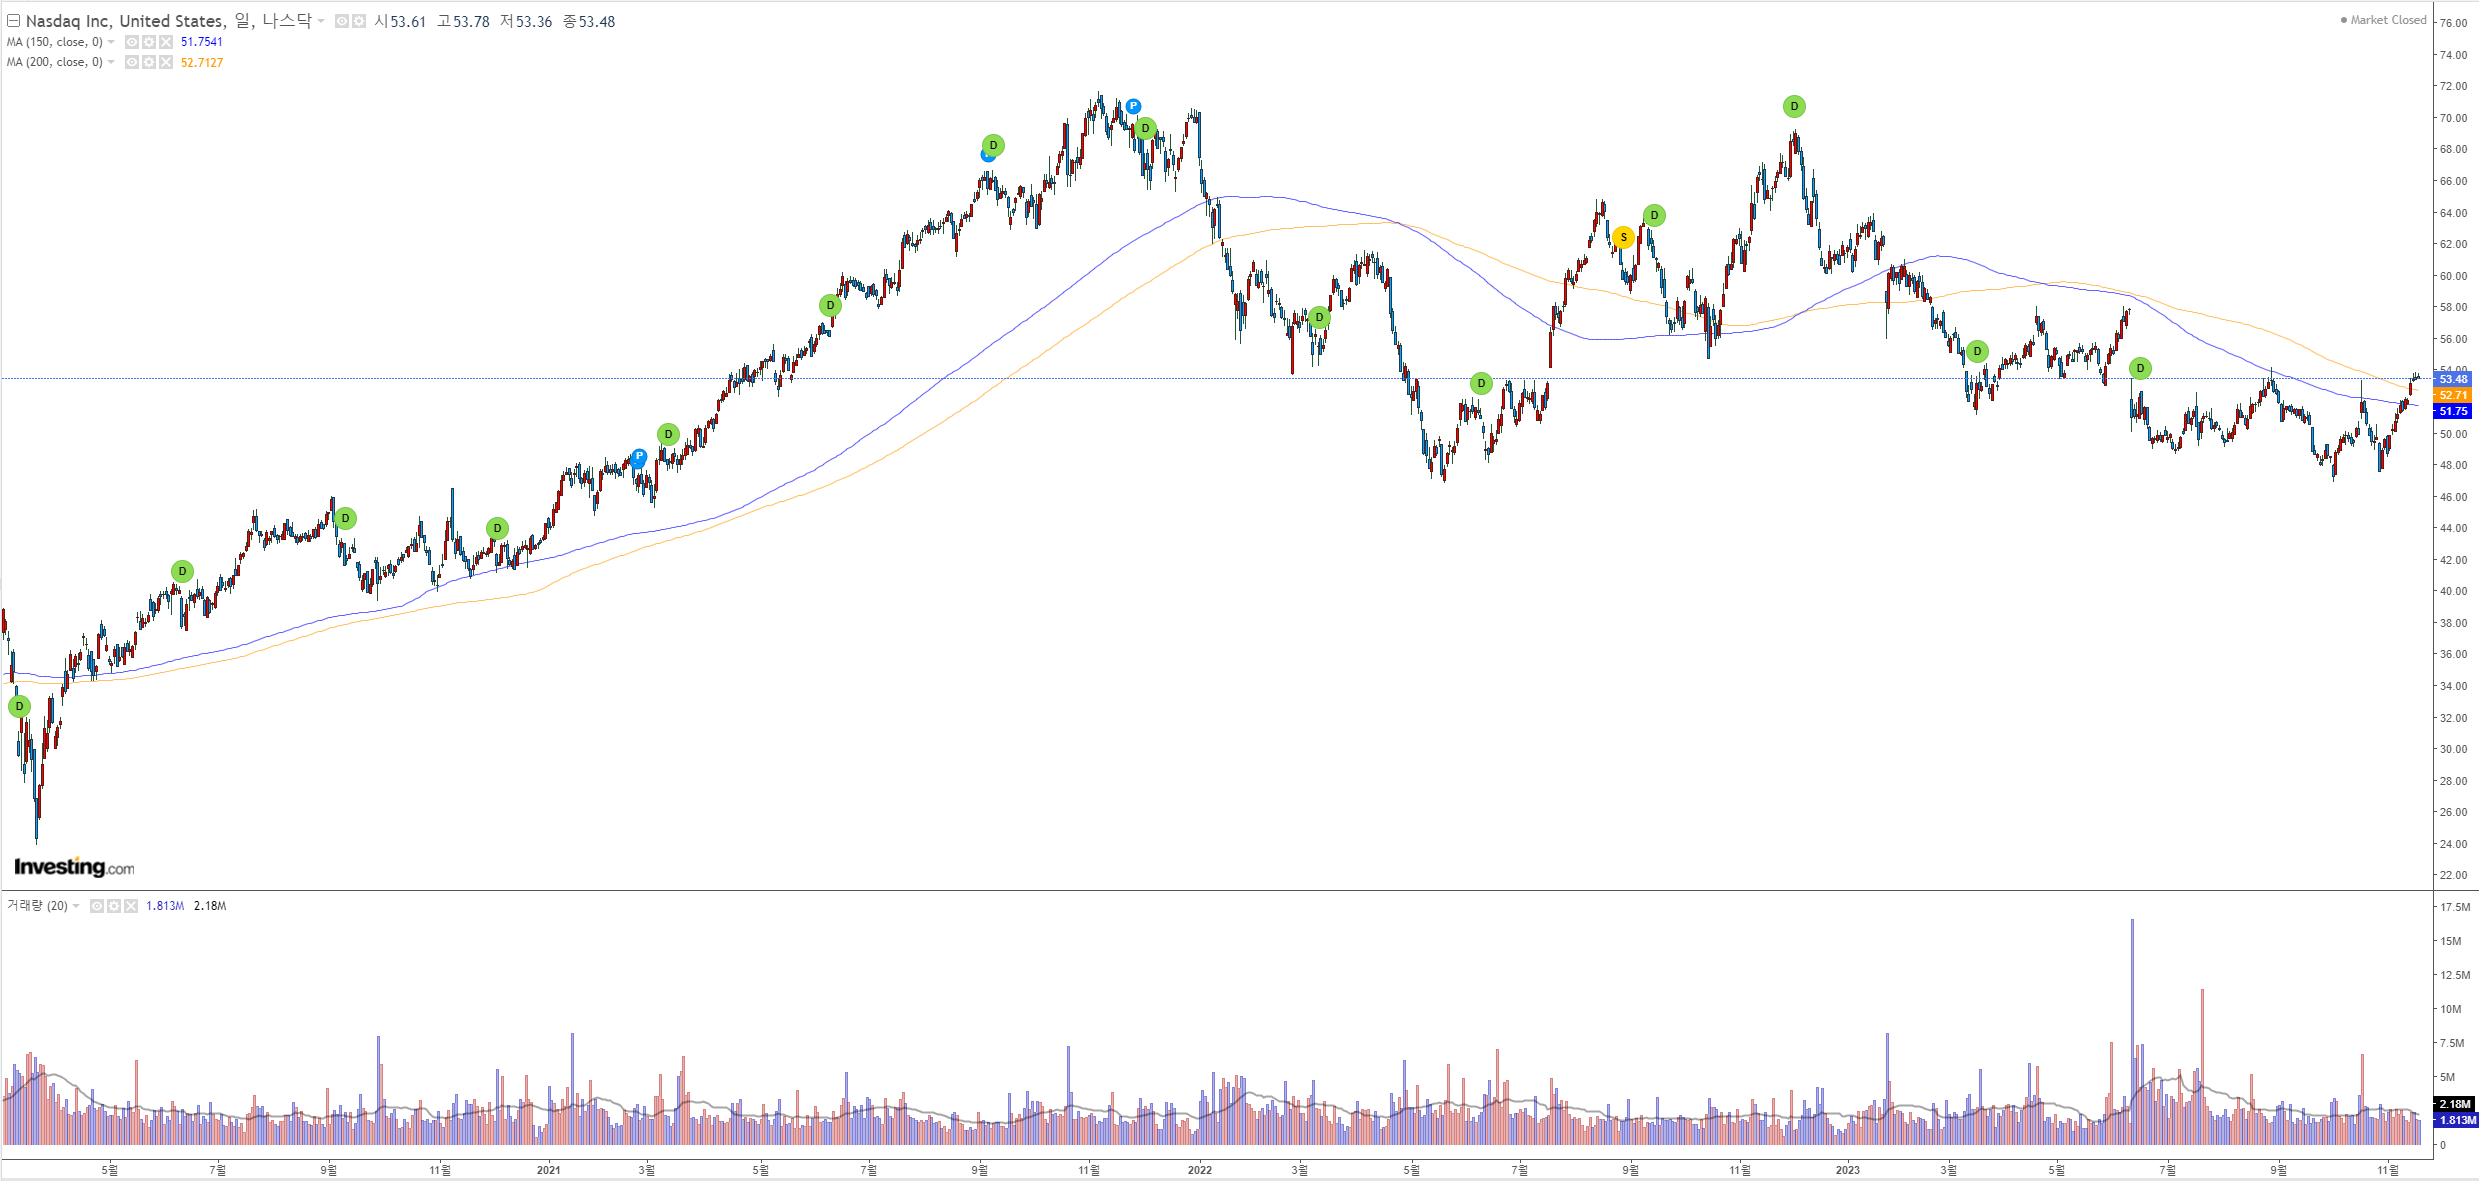Toggle visibility of MA 200 line
The width and height of the screenshot is (2479, 1181).
pyautogui.click(x=132, y=62)
